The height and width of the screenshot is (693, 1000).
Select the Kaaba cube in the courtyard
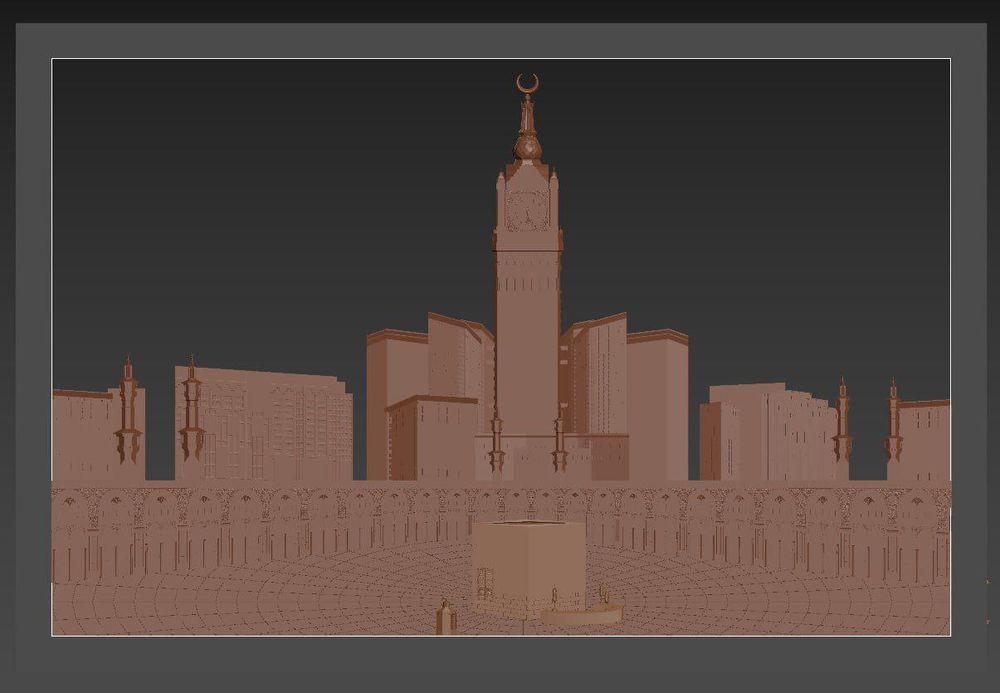click(529, 569)
